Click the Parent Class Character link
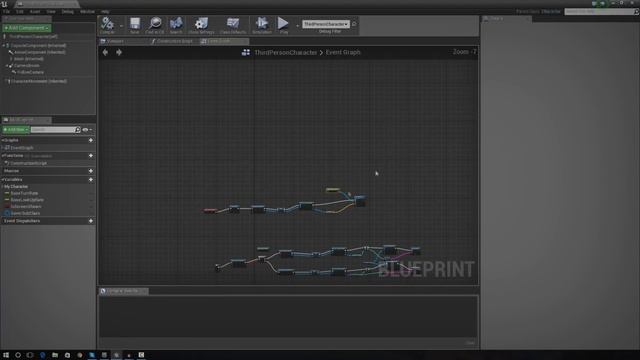The image size is (640, 360). [x=551, y=11]
